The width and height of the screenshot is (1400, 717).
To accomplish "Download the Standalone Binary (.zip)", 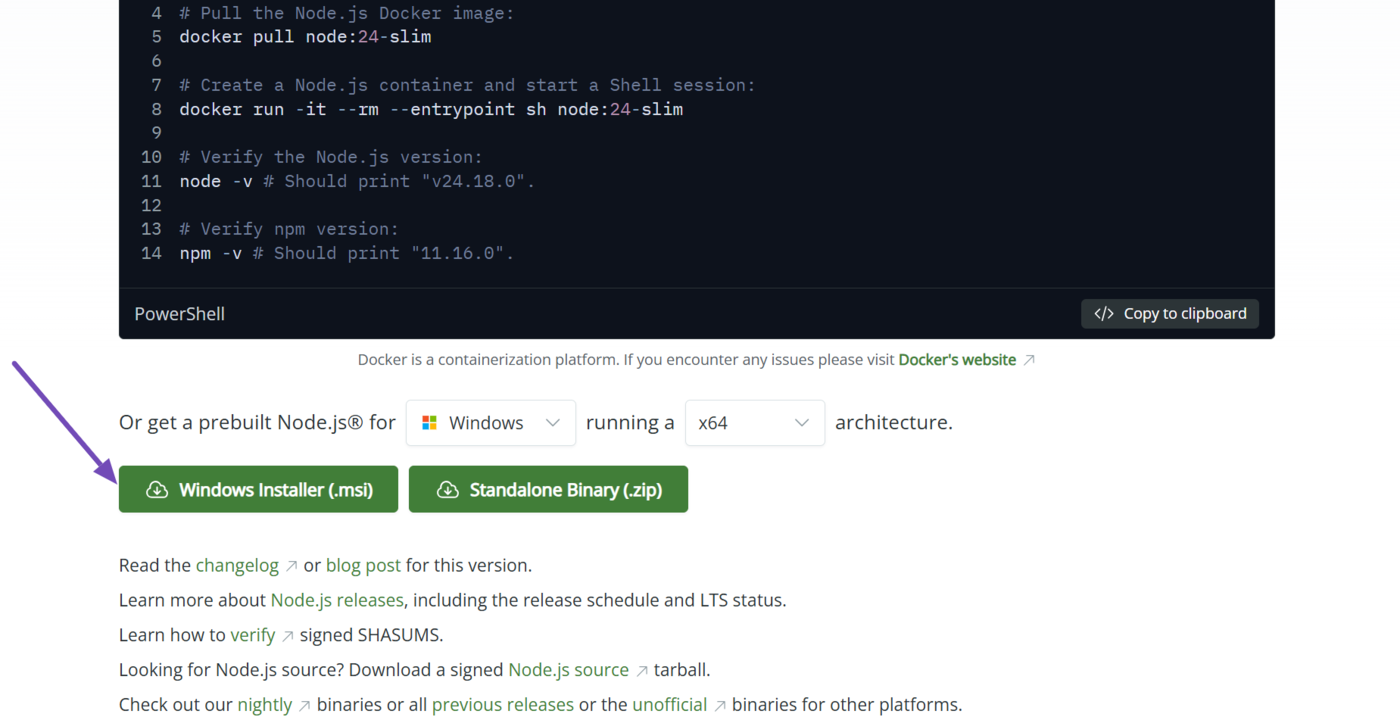I will pos(548,489).
